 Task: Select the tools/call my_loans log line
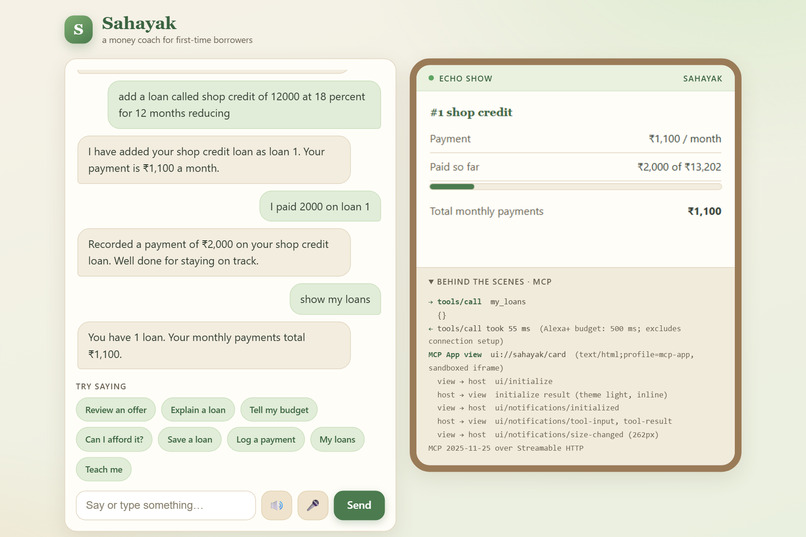[477, 302]
